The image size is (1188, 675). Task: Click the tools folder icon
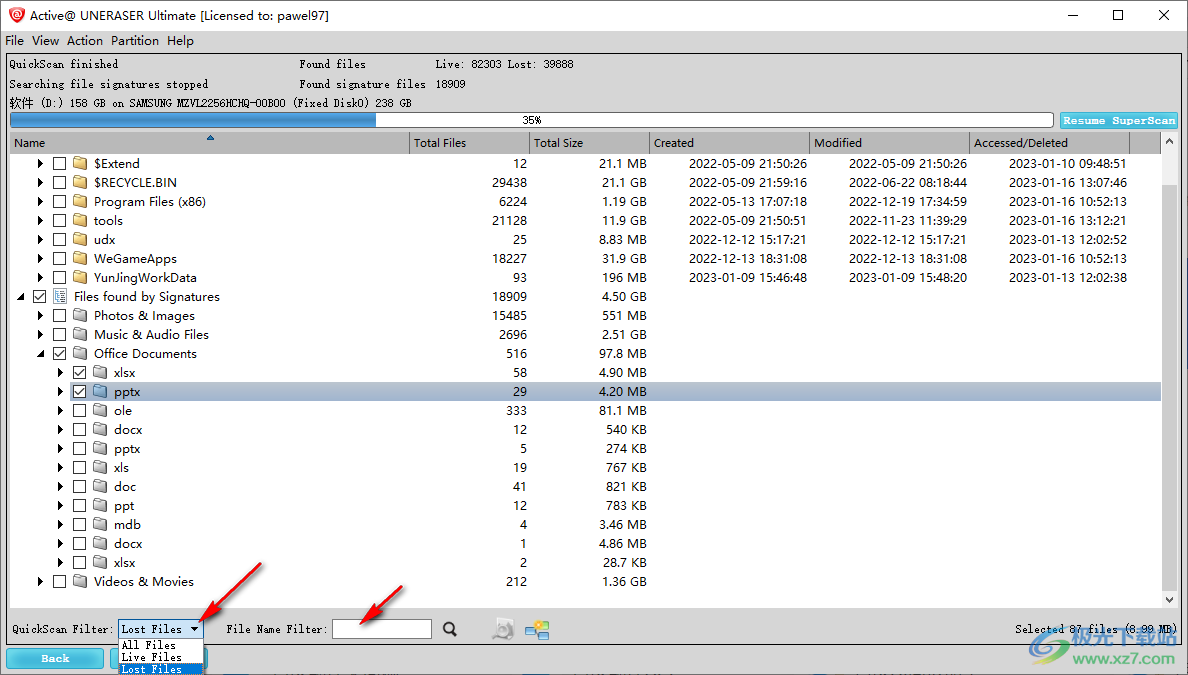click(x=80, y=220)
